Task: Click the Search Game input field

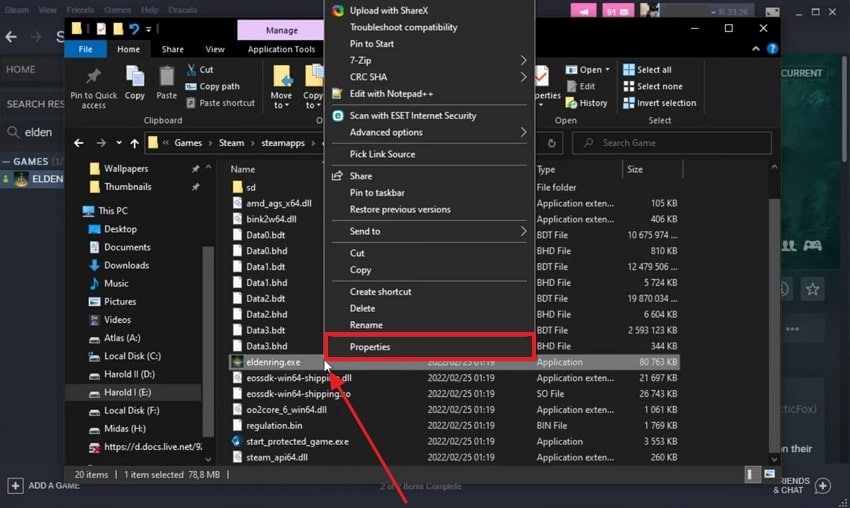Action: (672, 143)
